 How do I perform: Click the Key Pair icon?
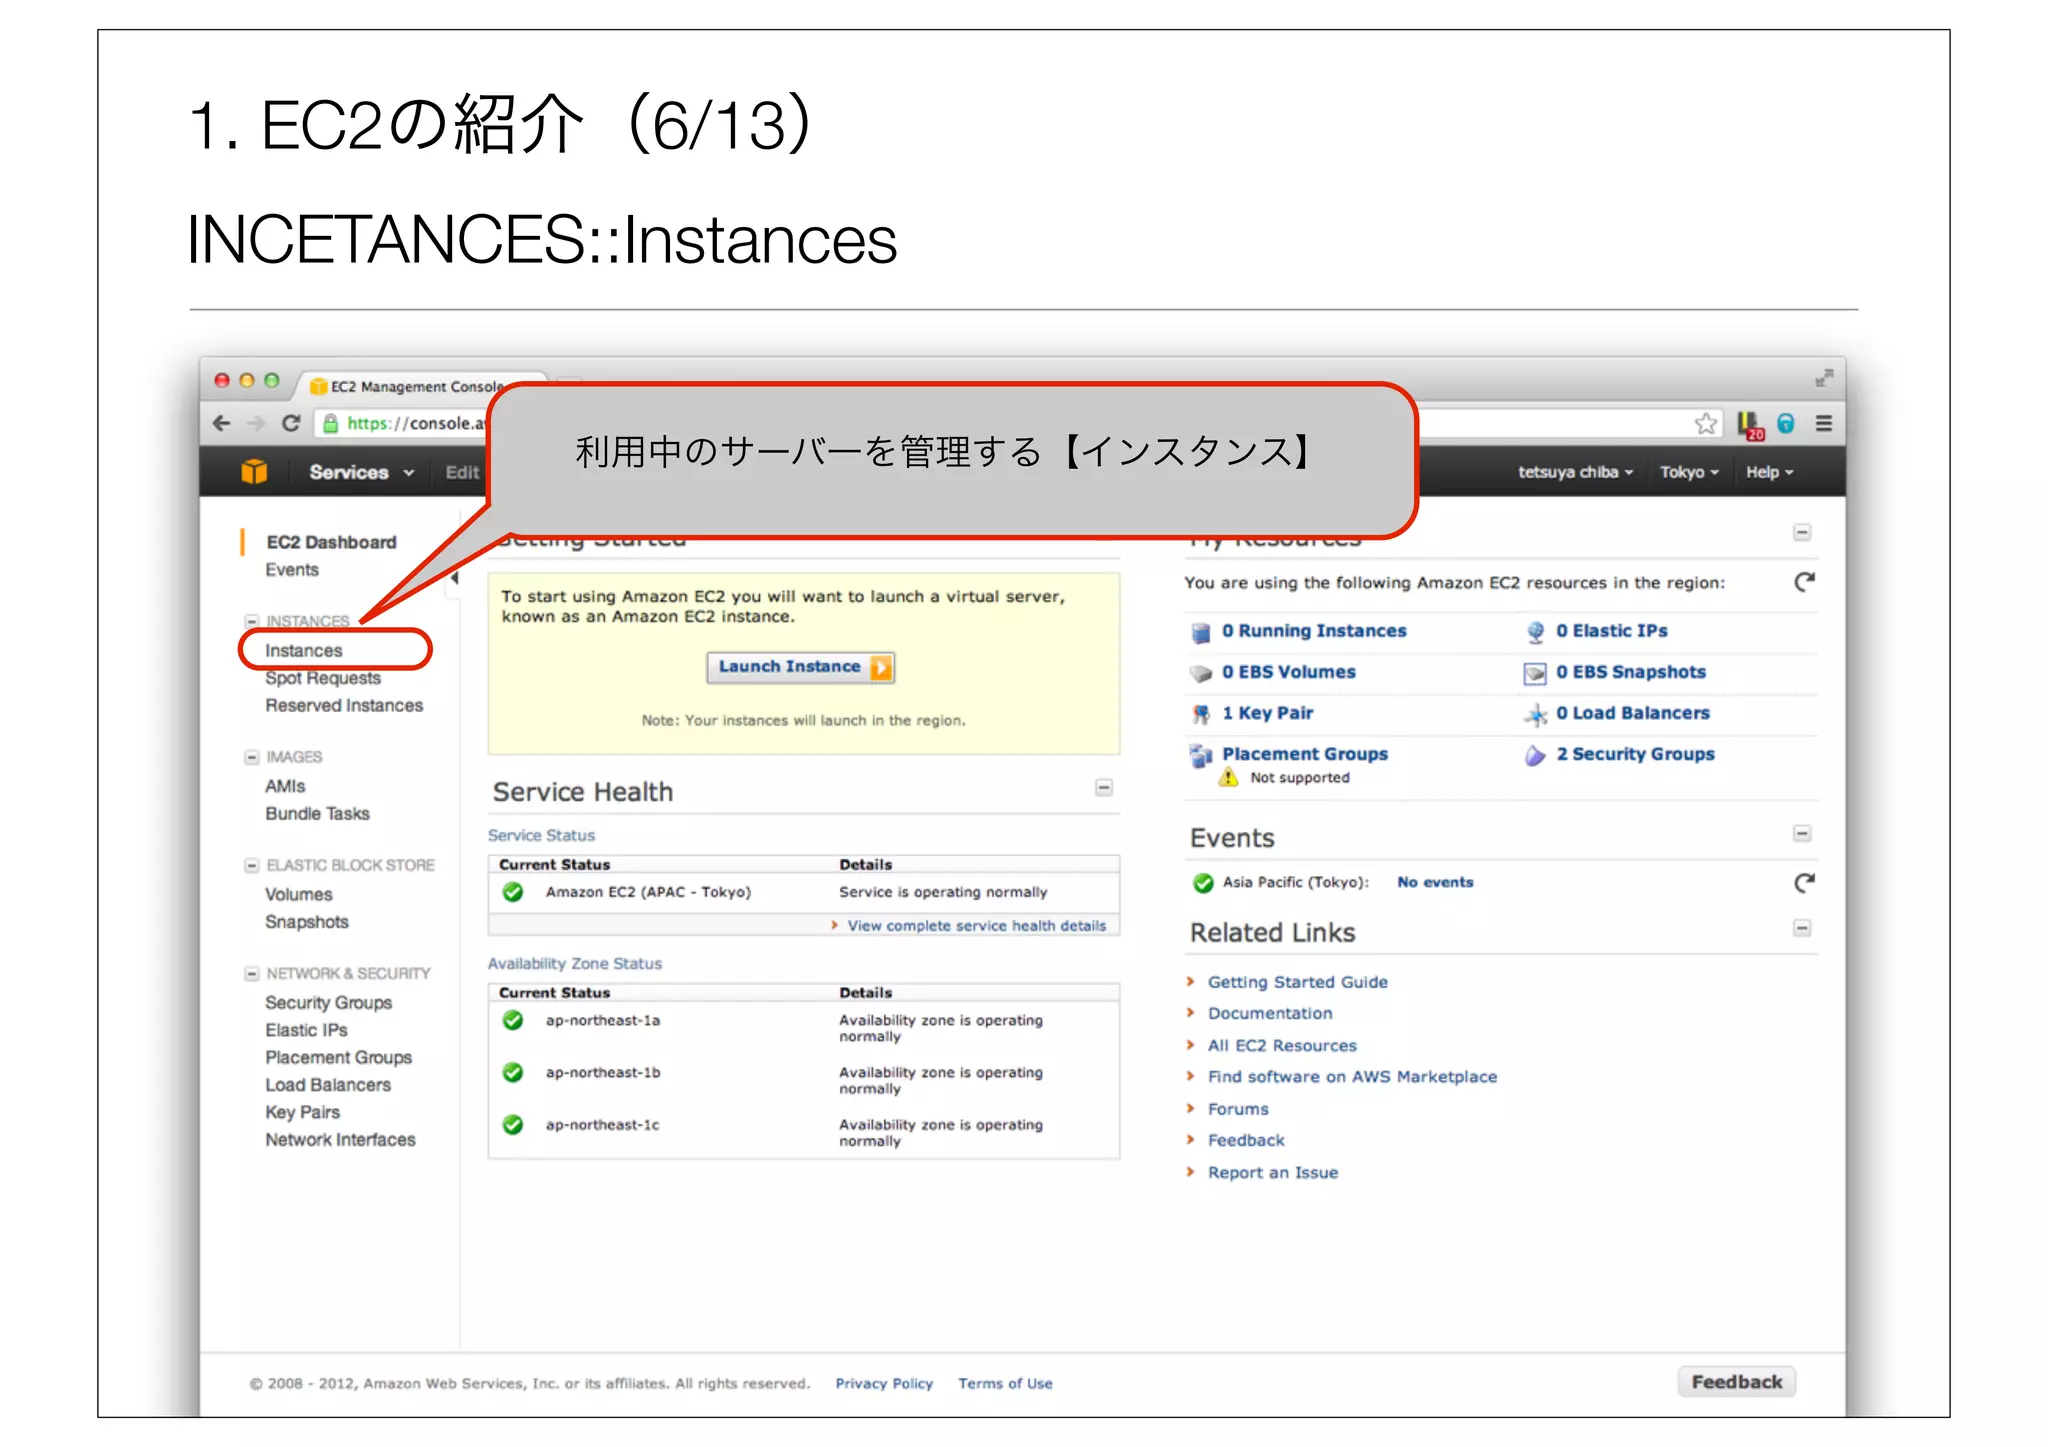1201,714
